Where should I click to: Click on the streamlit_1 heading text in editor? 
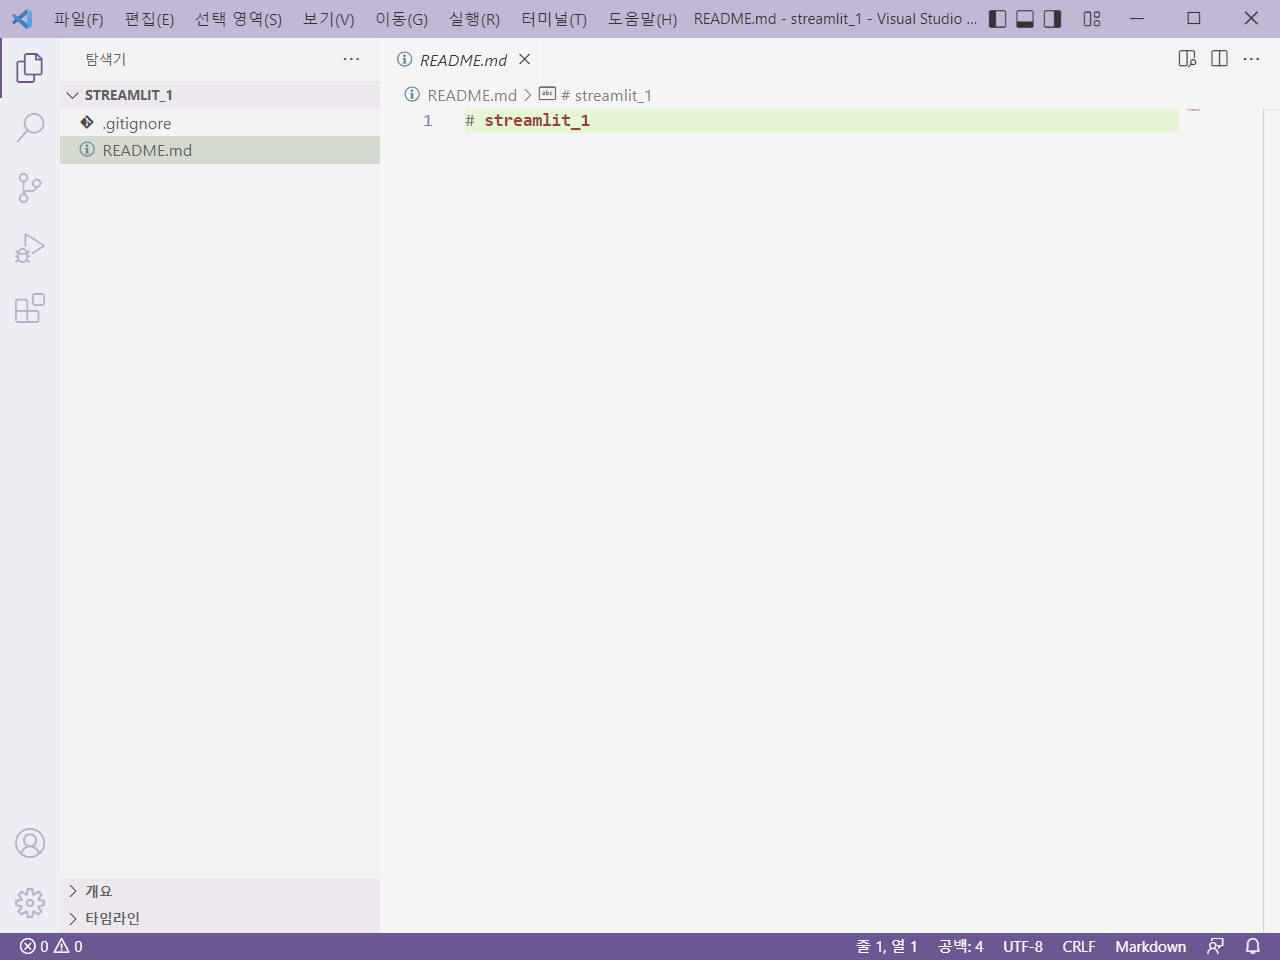point(537,121)
